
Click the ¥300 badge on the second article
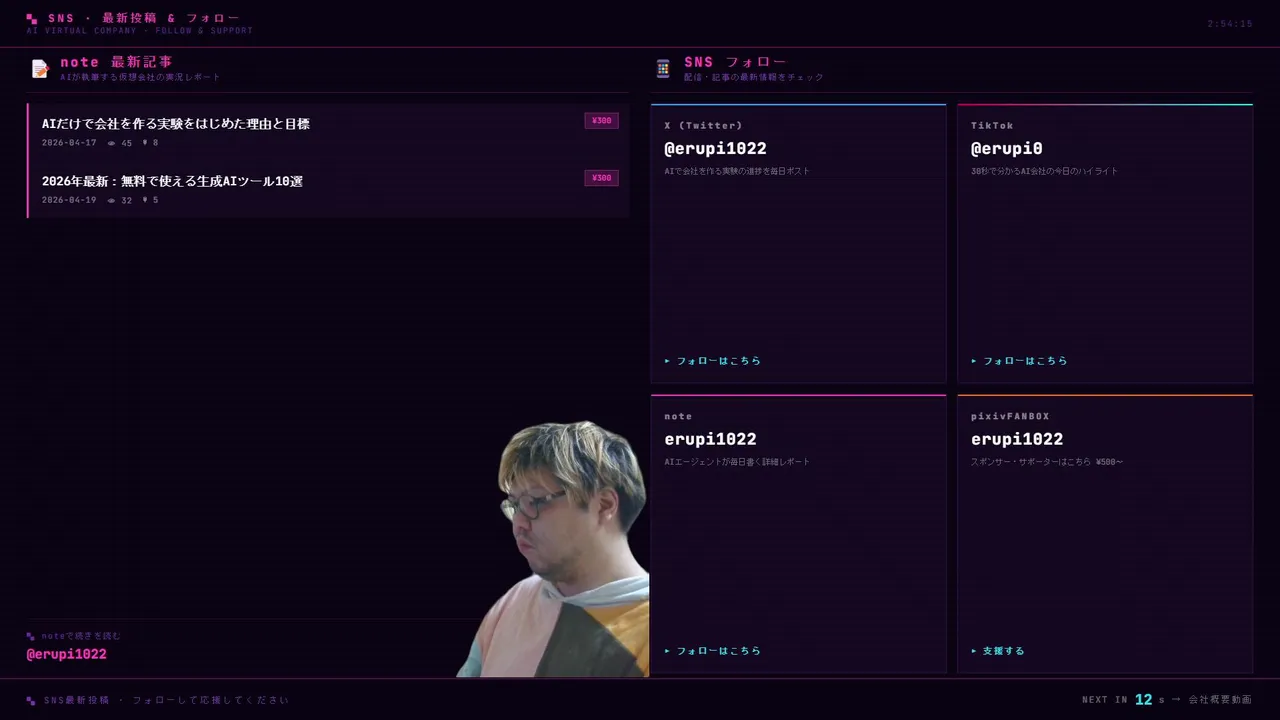(601, 178)
